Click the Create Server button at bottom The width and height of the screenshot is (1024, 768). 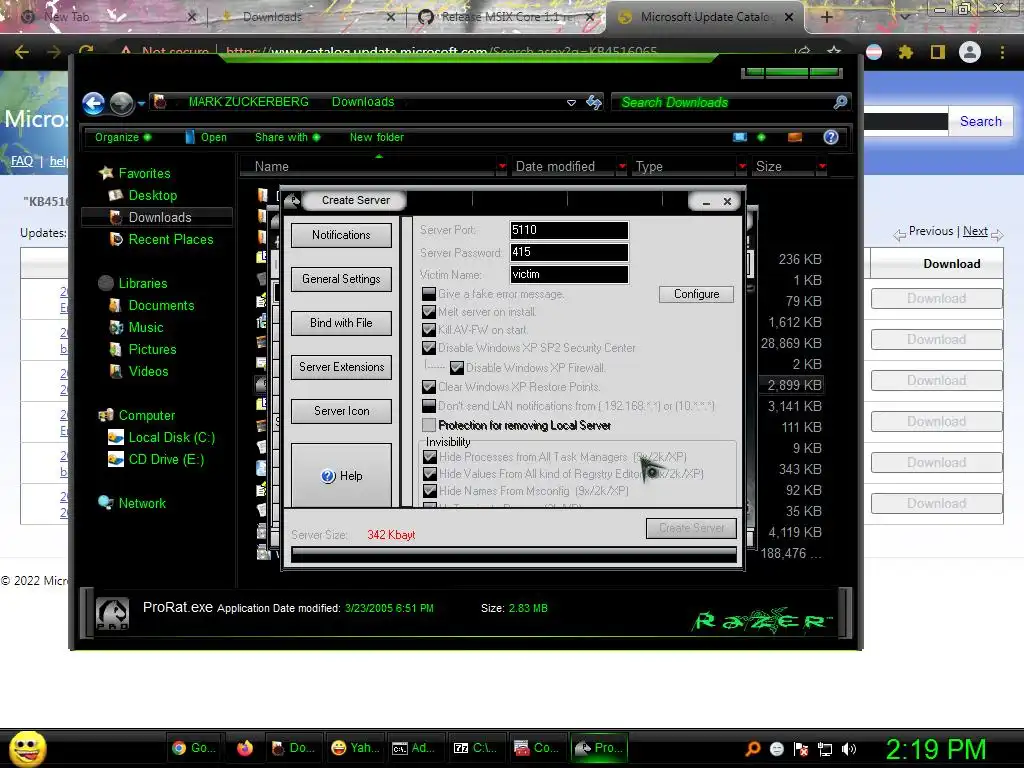691,528
